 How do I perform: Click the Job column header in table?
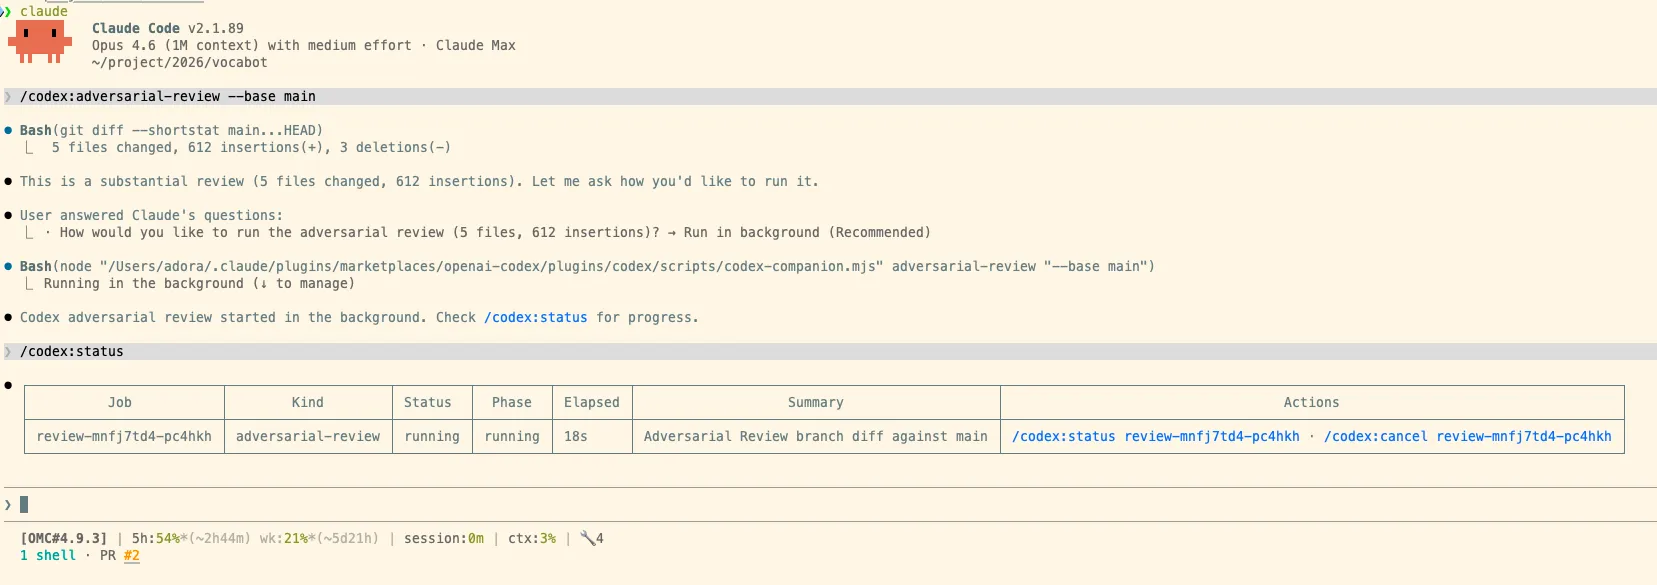point(120,402)
